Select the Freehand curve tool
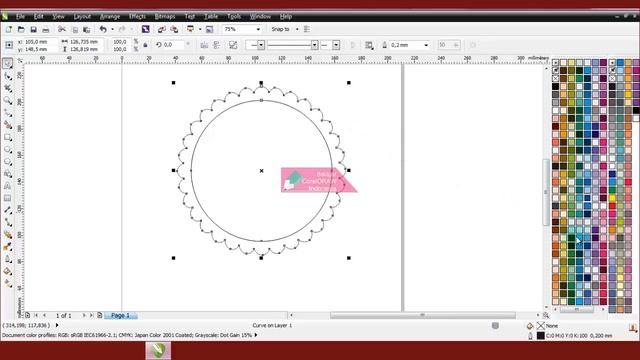The image size is (640, 360). 7,113
